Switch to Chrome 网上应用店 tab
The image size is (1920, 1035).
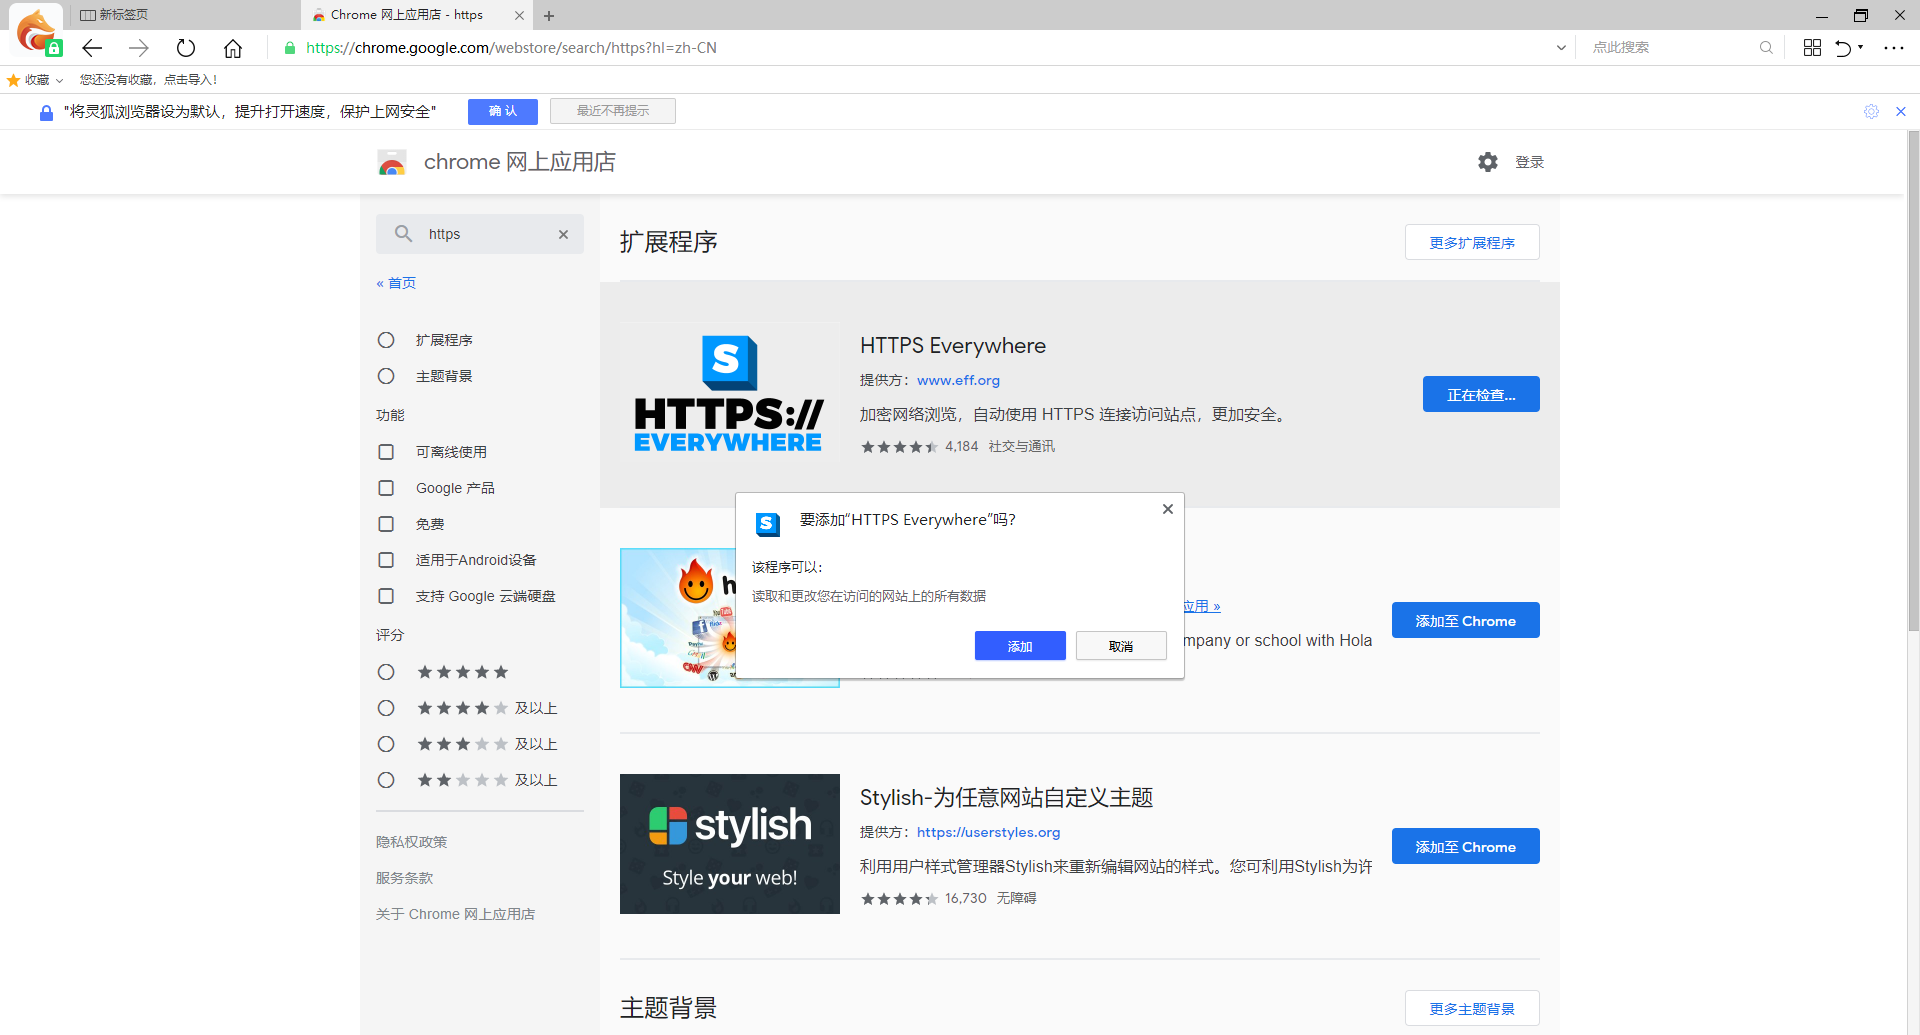(417, 15)
